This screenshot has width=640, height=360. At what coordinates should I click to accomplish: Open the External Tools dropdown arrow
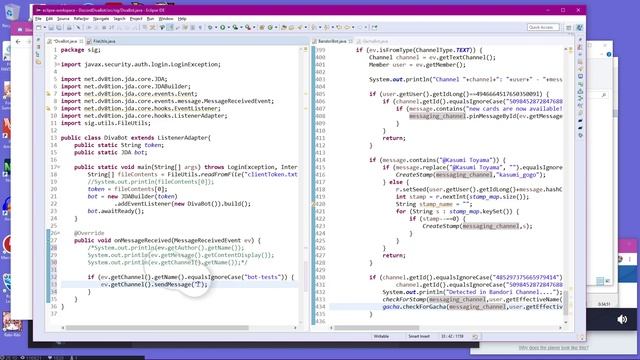[x=254, y=27]
